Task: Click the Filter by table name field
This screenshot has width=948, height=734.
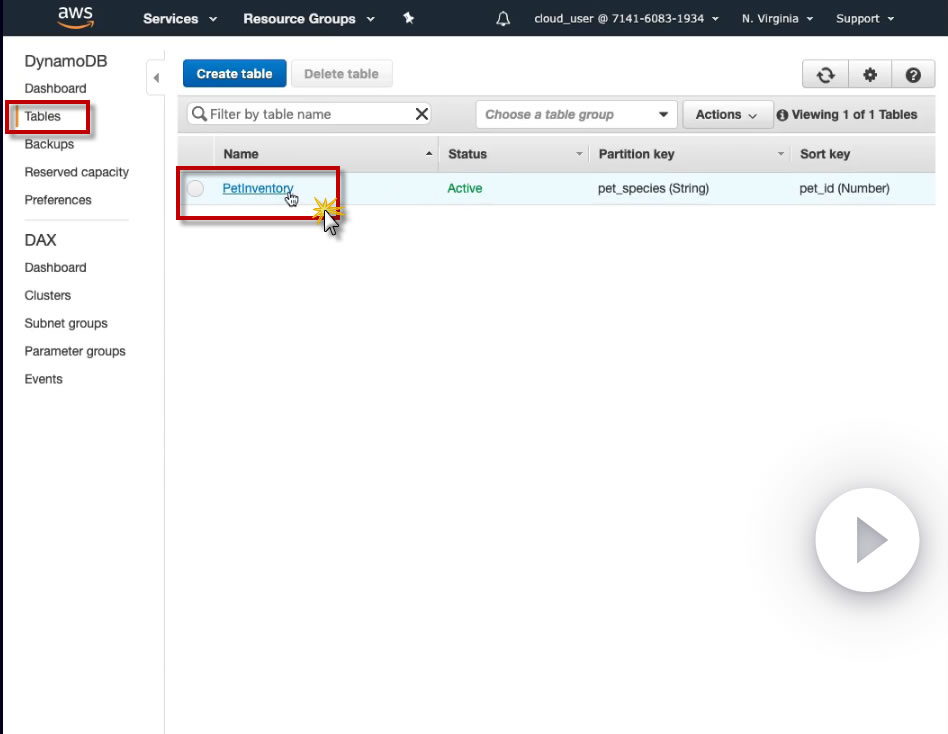Action: click(309, 114)
